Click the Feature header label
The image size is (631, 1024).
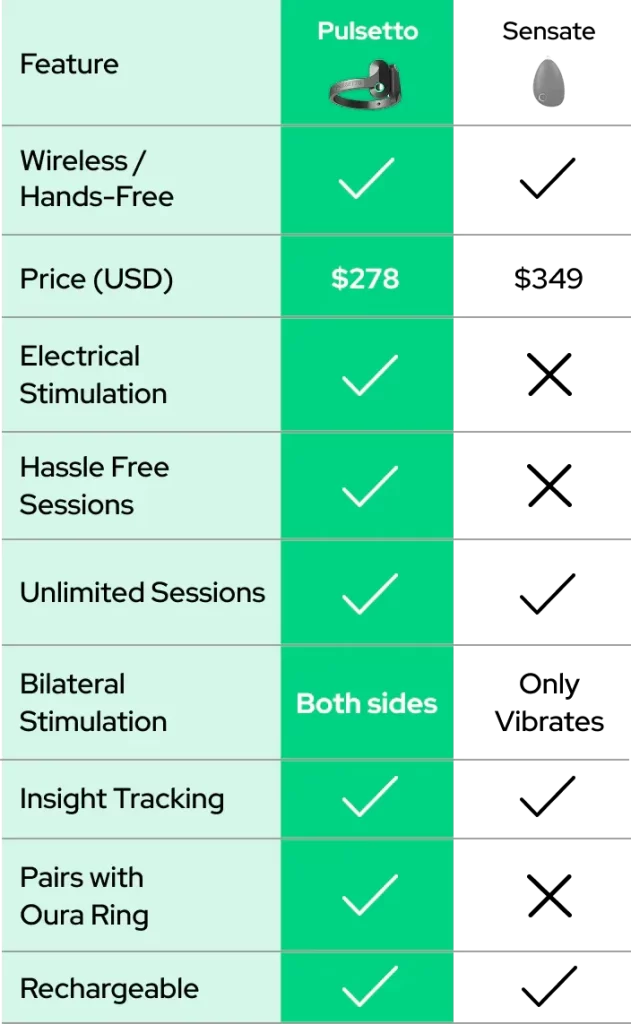(x=69, y=65)
